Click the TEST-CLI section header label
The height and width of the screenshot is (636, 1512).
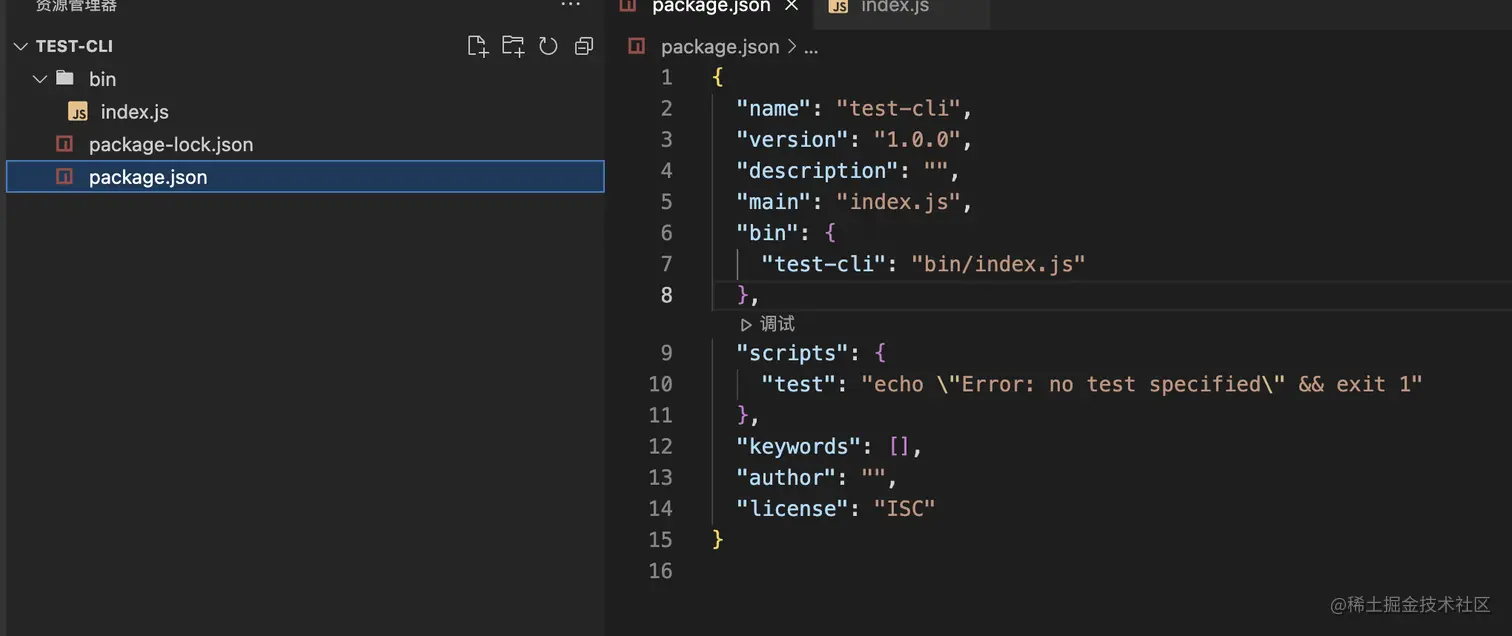pyautogui.click(x=74, y=47)
